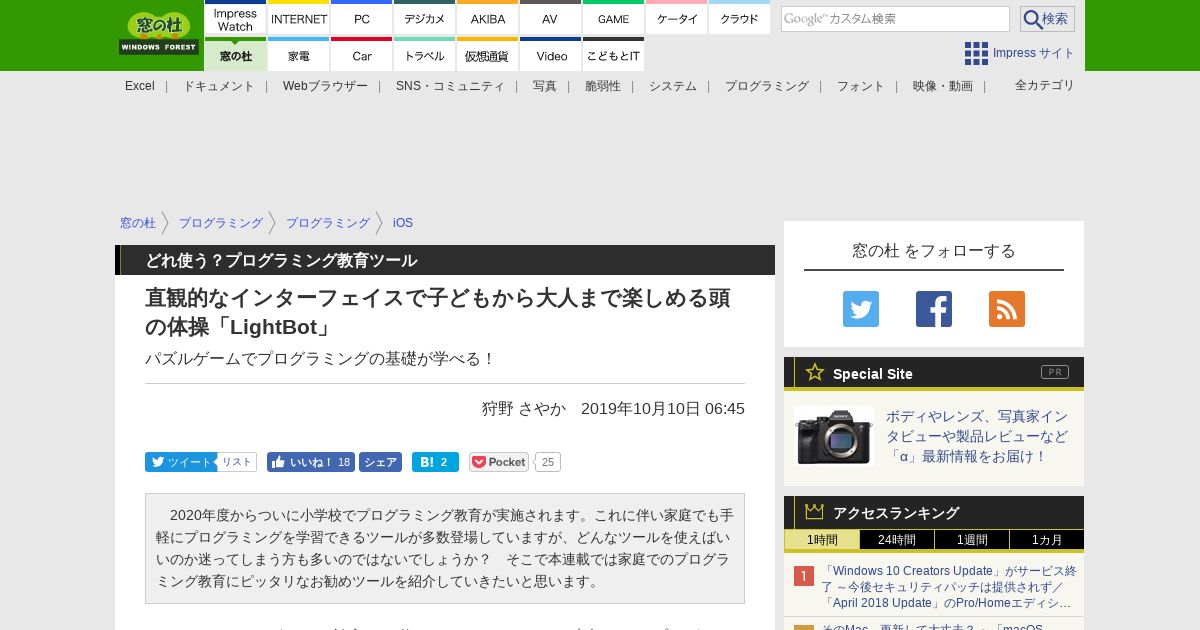
Task: Open the Facebook follow icon
Action: [x=934, y=309]
